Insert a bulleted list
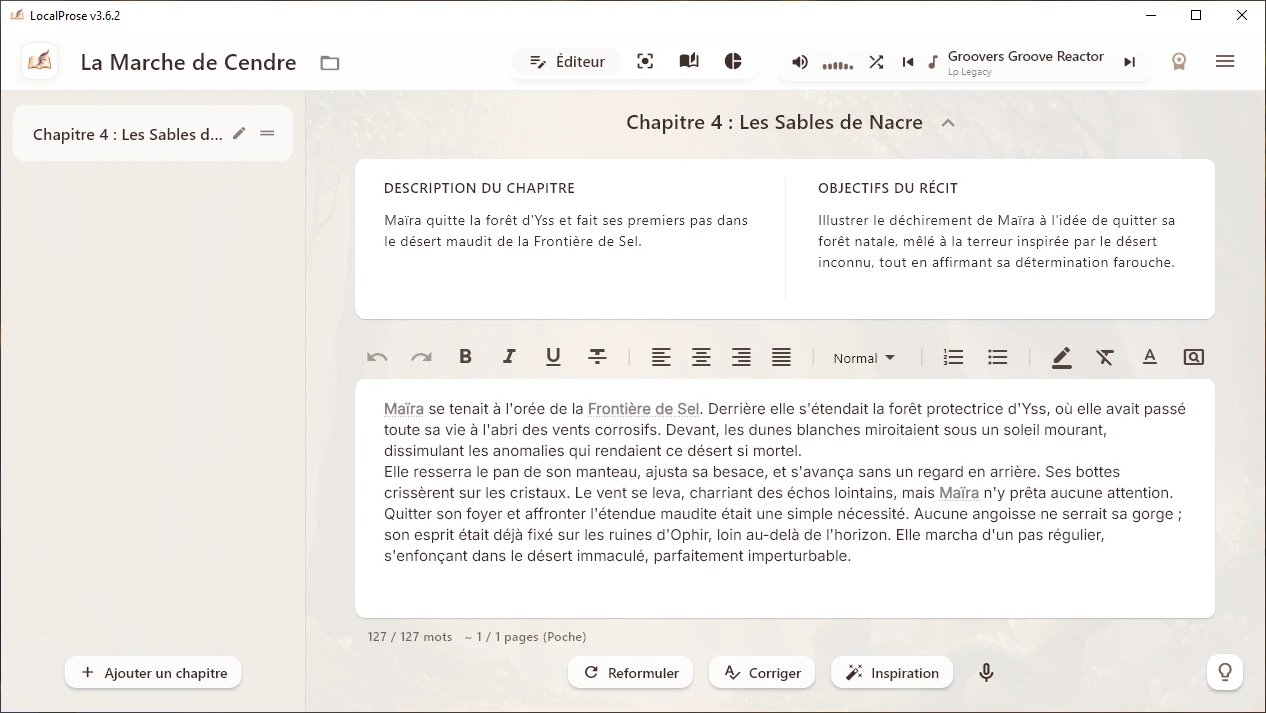Viewport: 1266px width, 713px height. (x=997, y=357)
